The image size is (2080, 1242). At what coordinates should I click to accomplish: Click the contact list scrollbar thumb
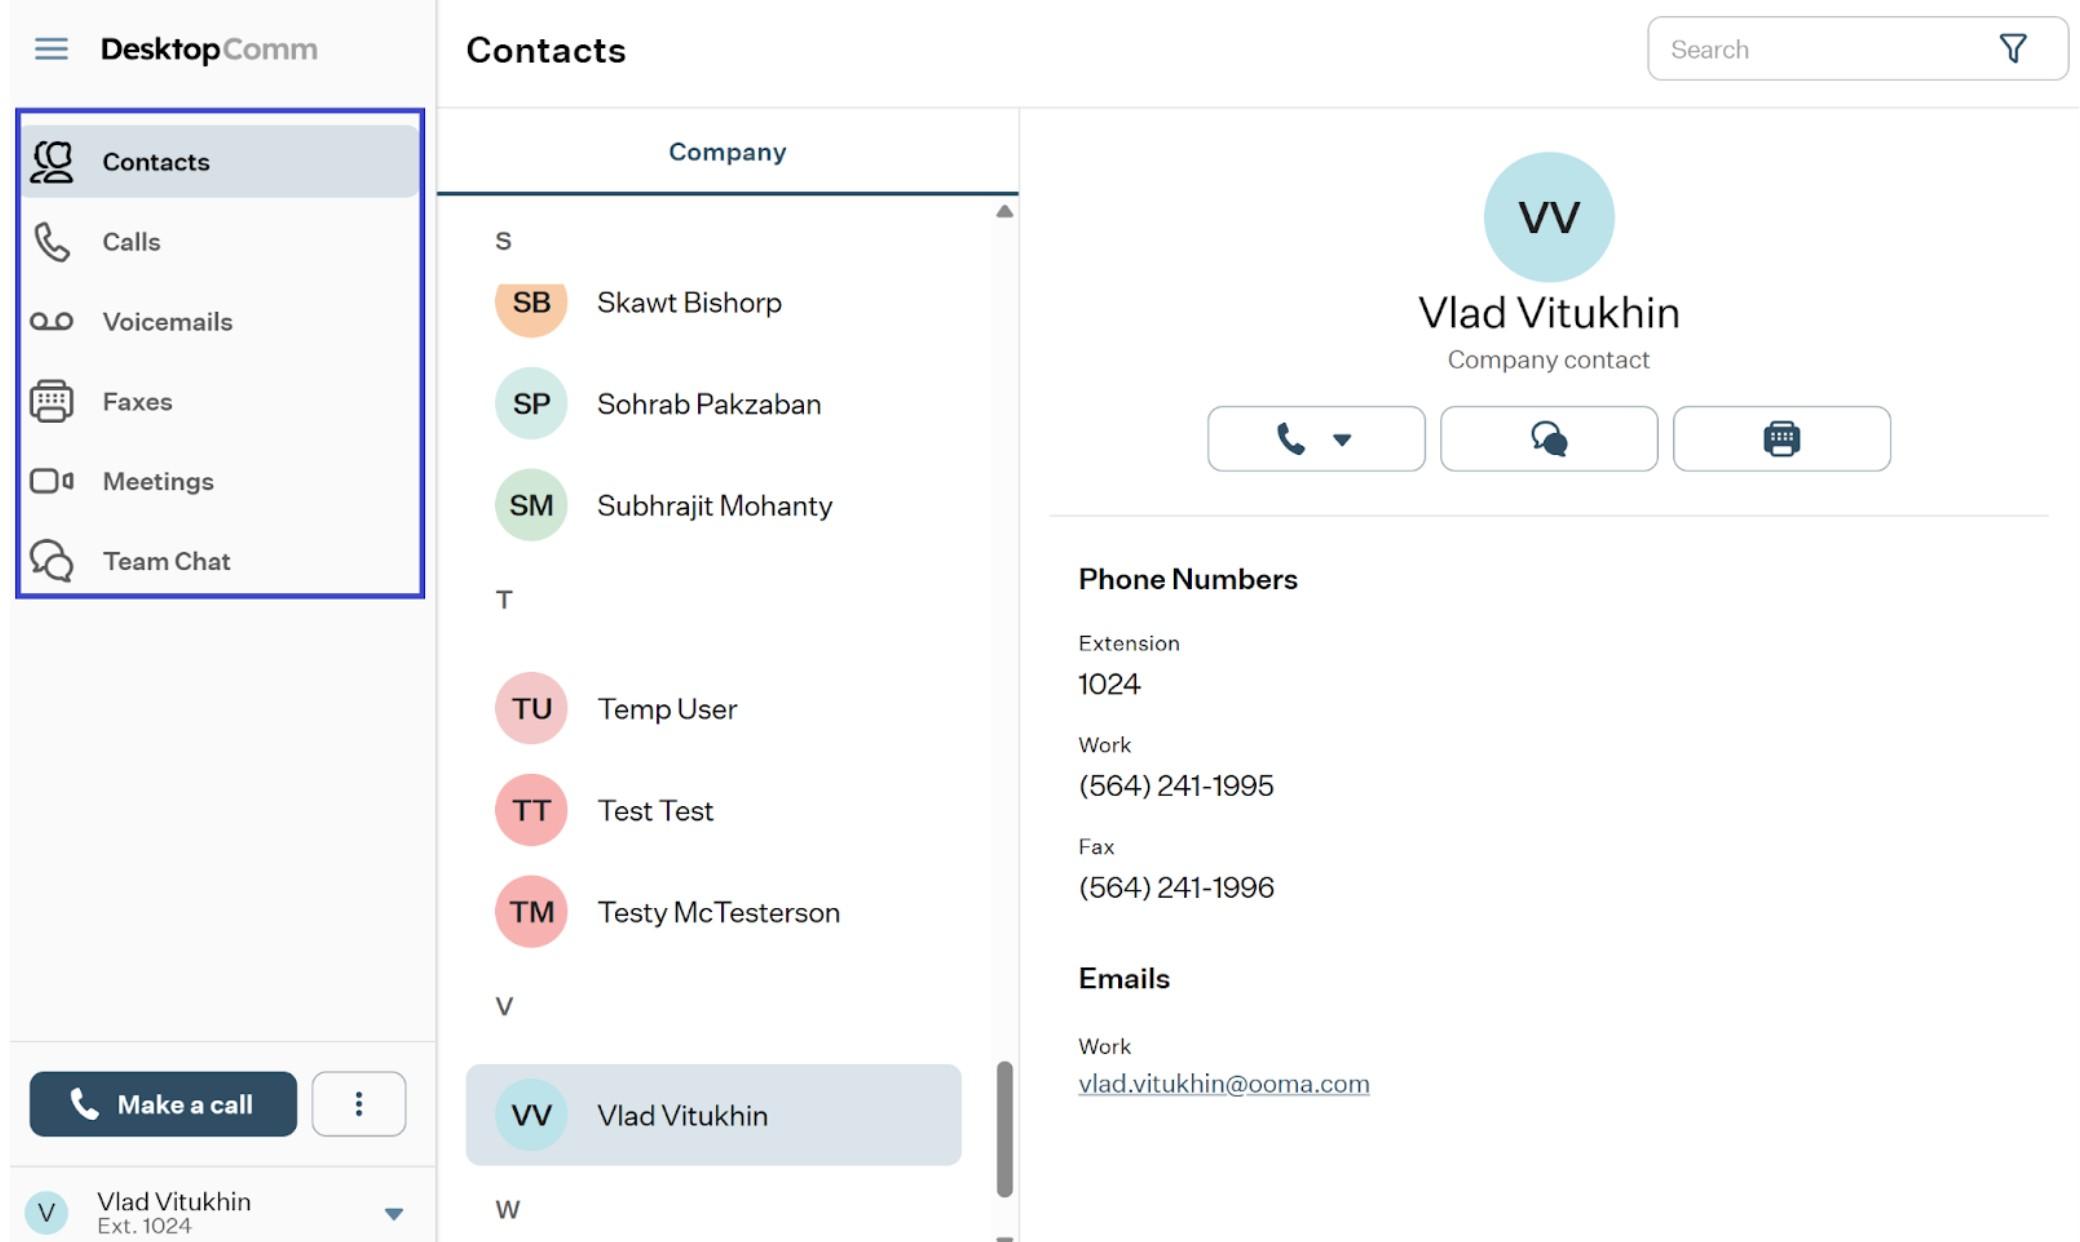(x=1004, y=1129)
